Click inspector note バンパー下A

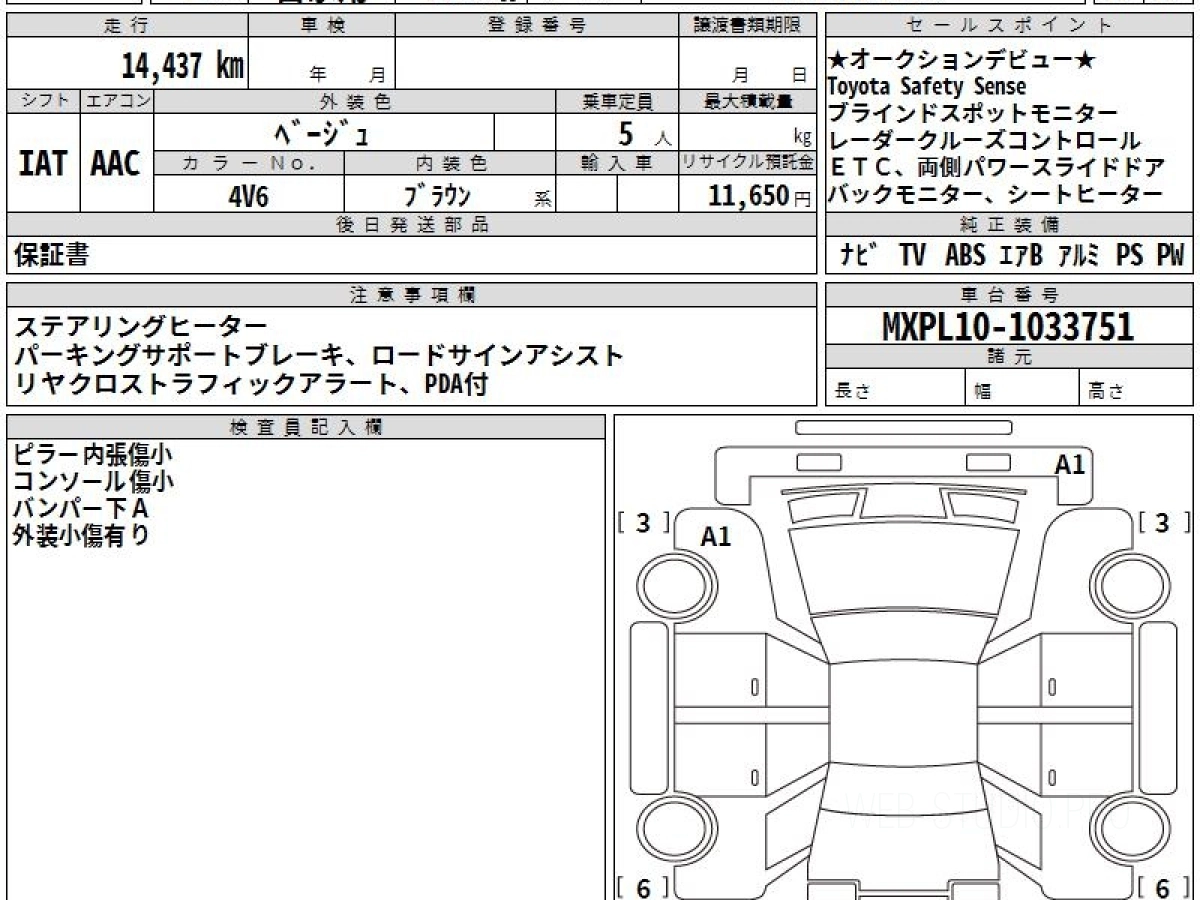pyautogui.click(x=80, y=508)
